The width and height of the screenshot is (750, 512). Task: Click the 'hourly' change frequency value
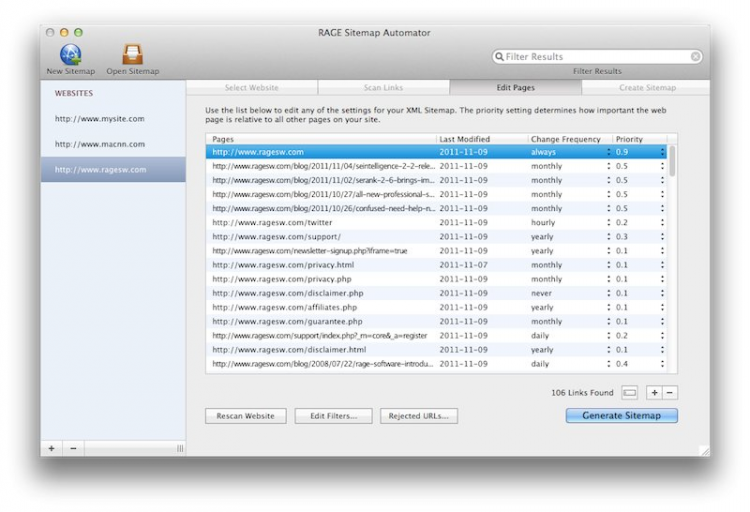point(543,223)
